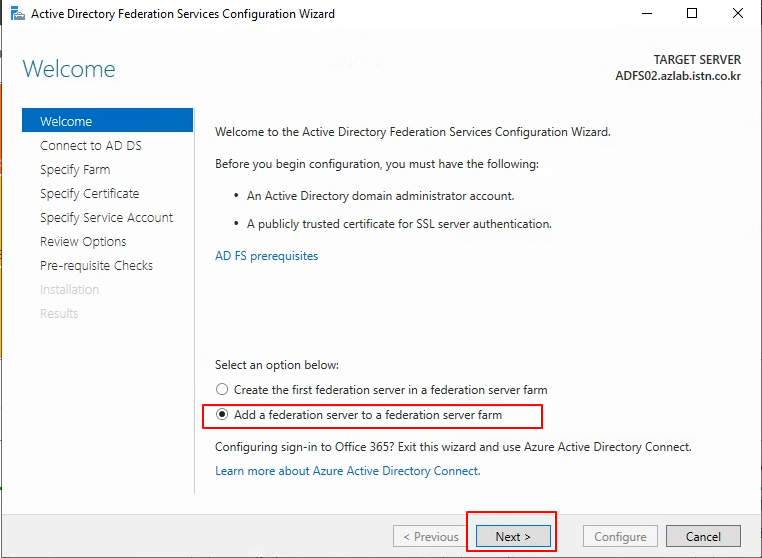Open the Specify Farm step
Viewport: 762px width, 558px height.
(75, 170)
